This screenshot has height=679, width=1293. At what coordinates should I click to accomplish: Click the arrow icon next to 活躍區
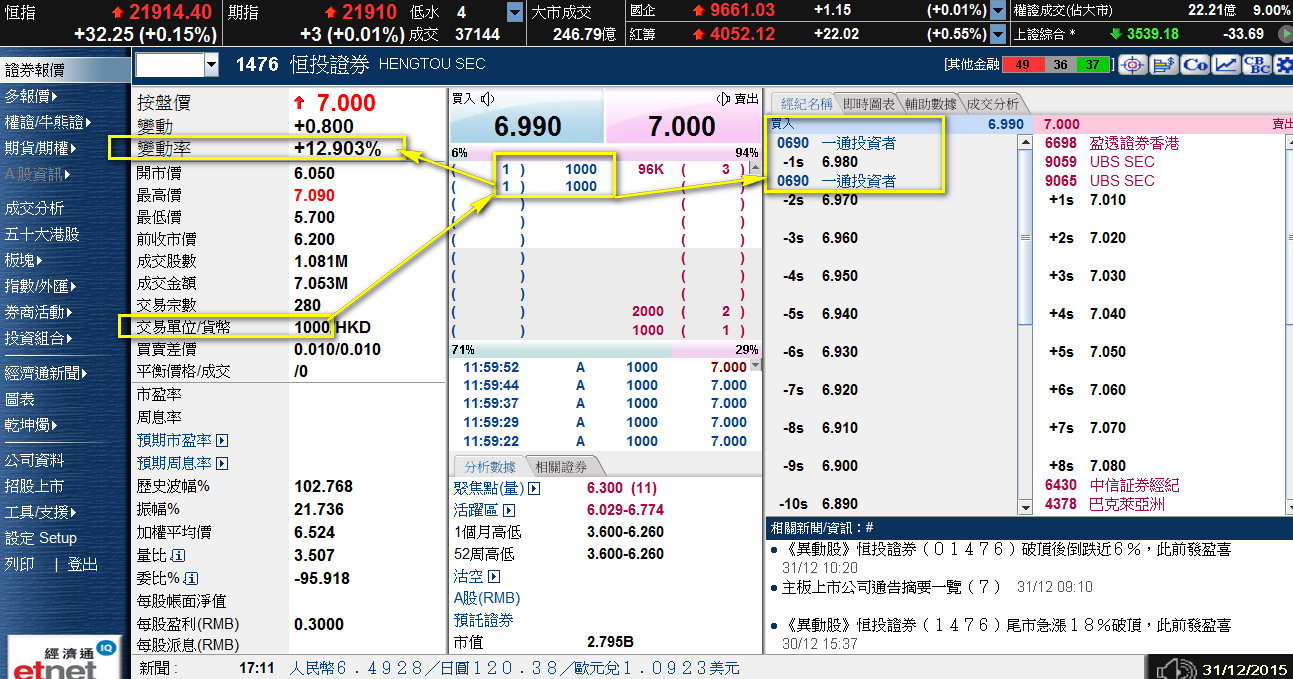click(x=509, y=510)
